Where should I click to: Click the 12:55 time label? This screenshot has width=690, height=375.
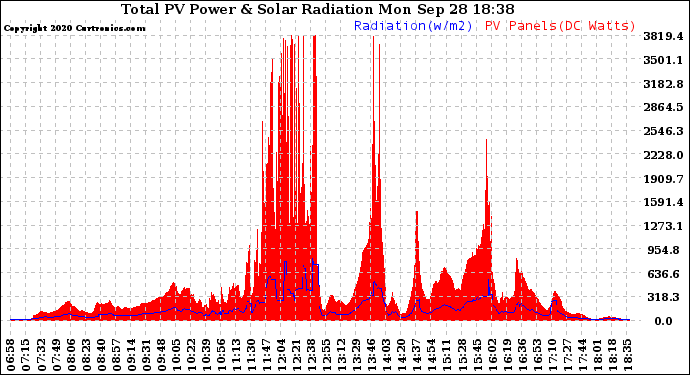coord(327,355)
